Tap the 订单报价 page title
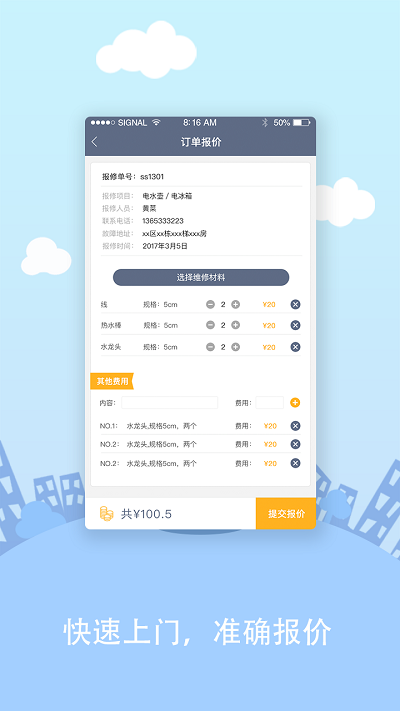This screenshot has height=711, width=400. pyautogui.click(x=201, y=142)
